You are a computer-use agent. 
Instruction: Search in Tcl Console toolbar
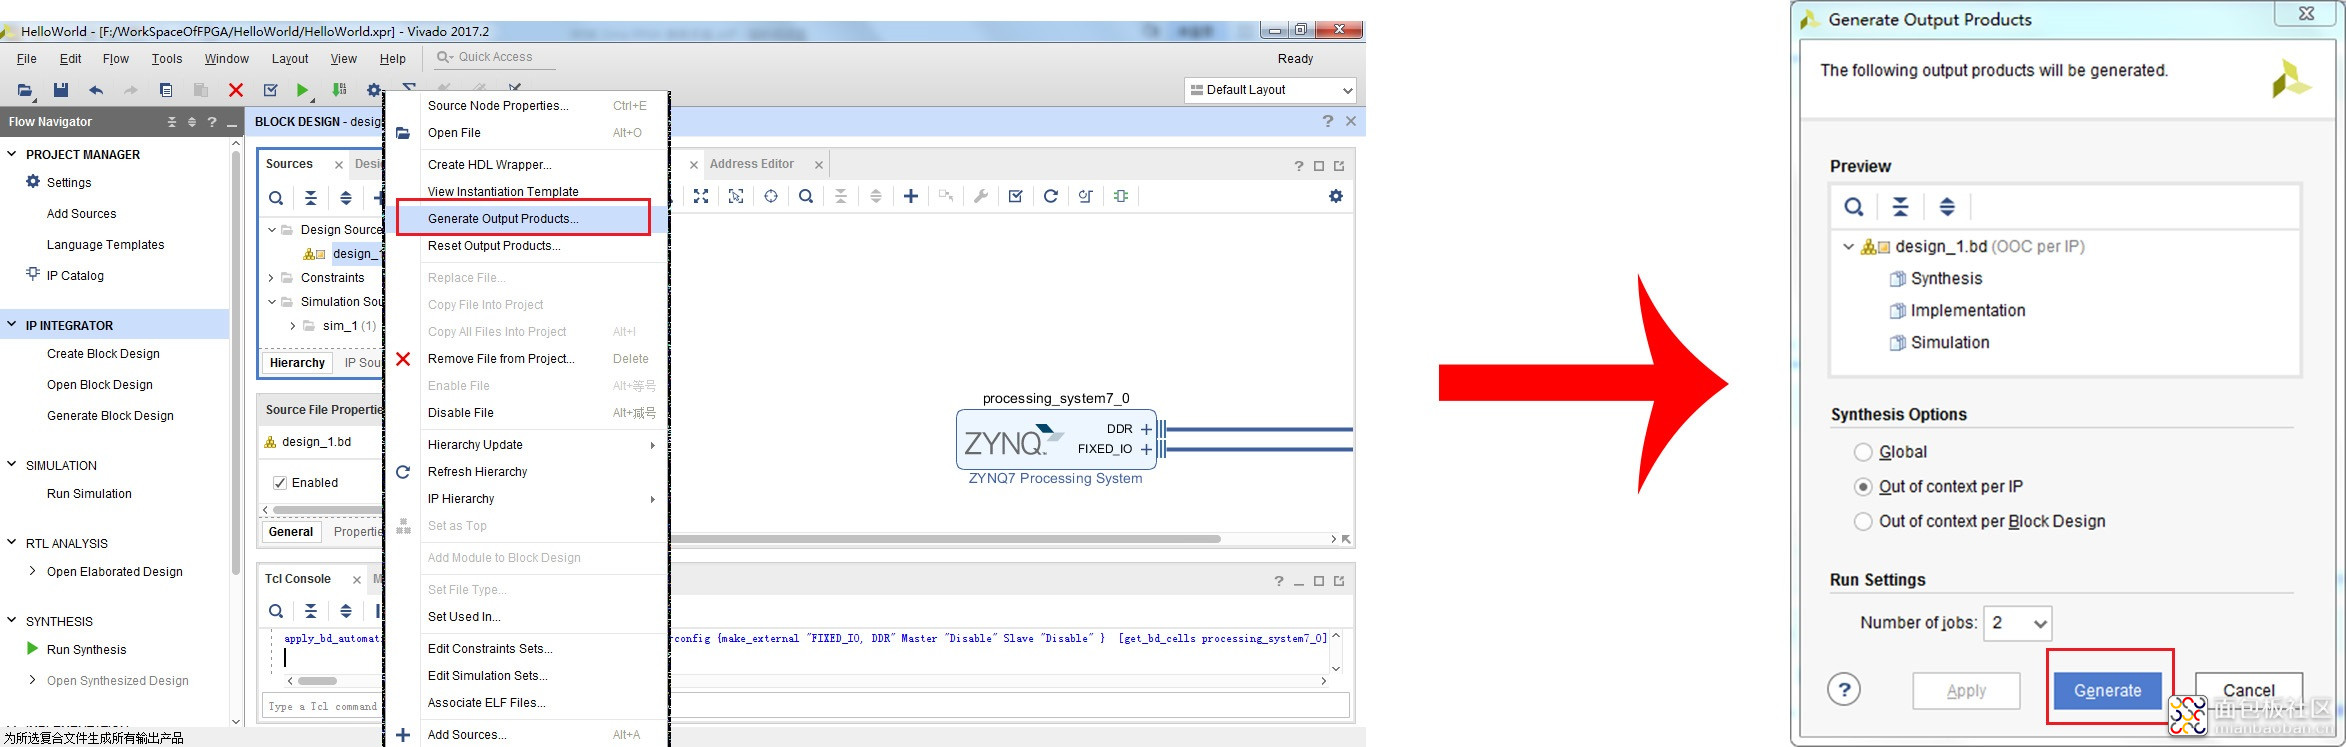pos(276,611)
